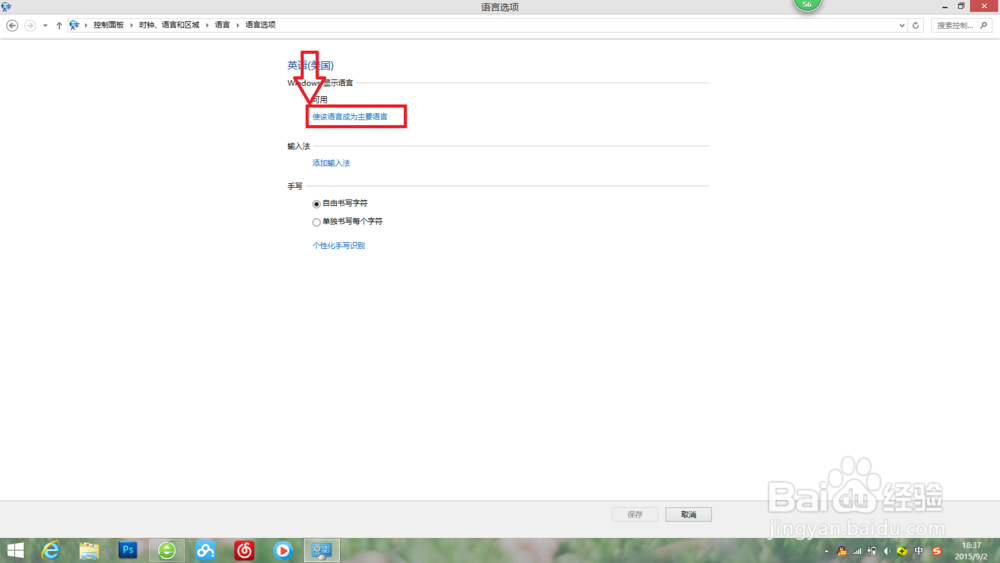
Task: Go up one level with Up arrow
Action: tap(59, 26)
